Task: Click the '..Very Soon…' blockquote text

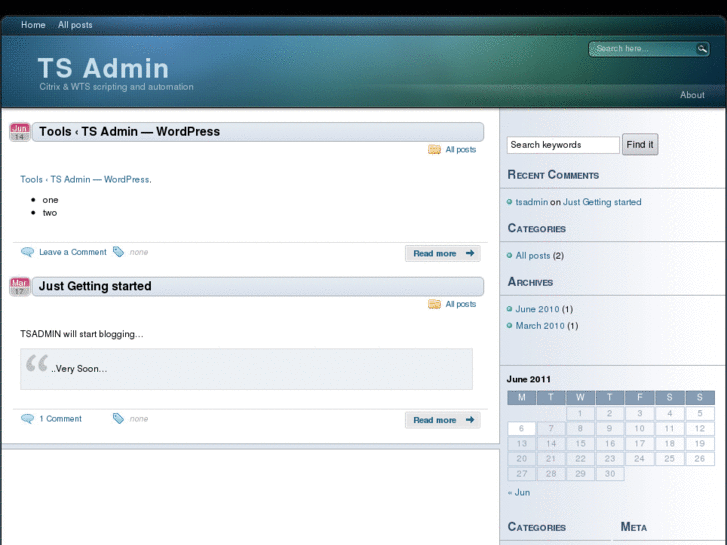Action: pyautogui.click(x=79, y=369)
